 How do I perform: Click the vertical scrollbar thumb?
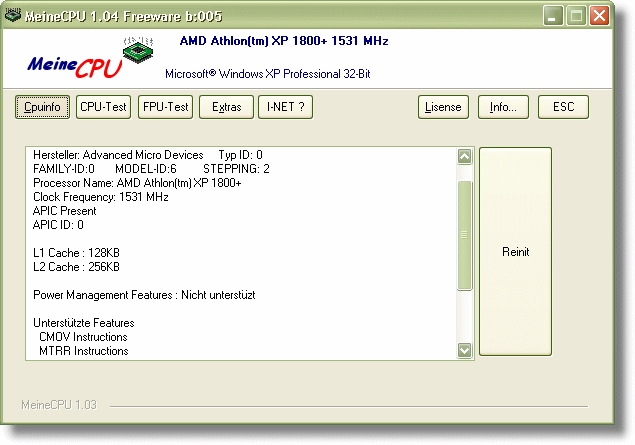point(464,235)
